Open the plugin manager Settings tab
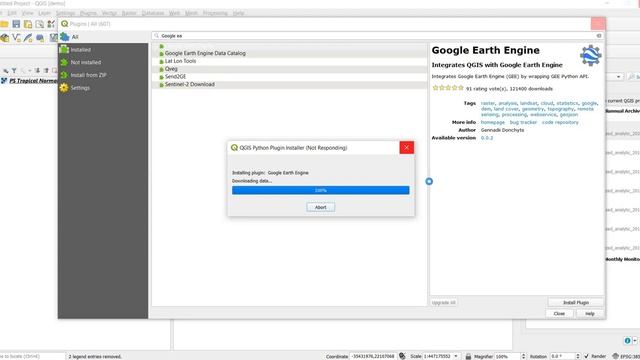Viewport: 640px width, 360px height. [103, 88]
